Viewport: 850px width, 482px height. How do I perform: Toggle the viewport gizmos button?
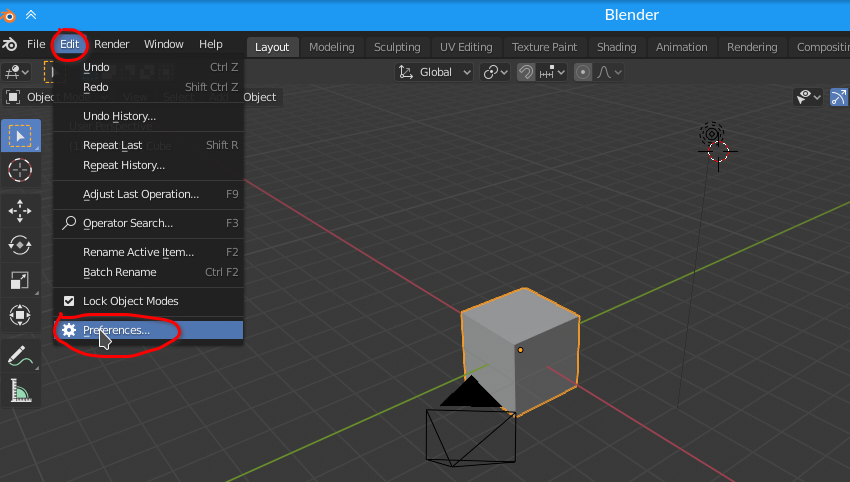840,97
